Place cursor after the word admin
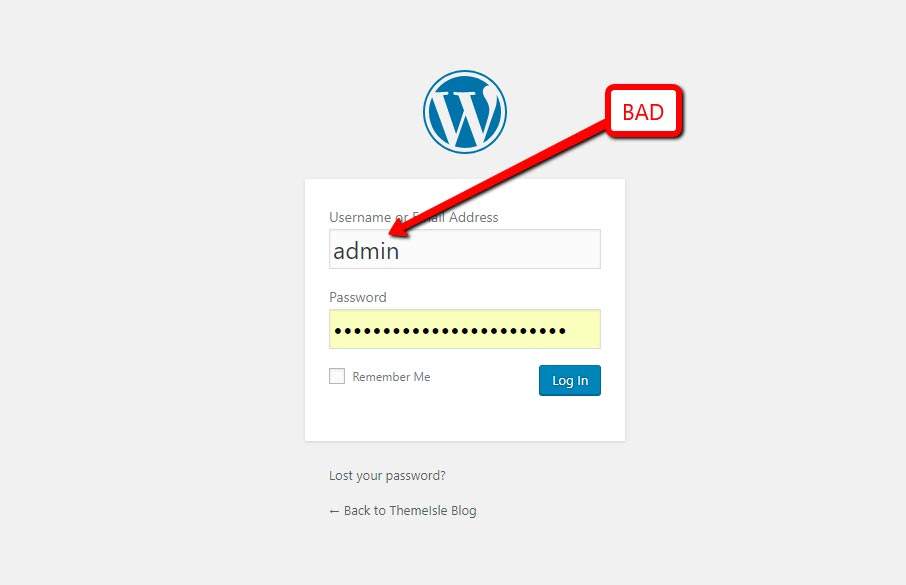The image size is (906, 585). 400,251
